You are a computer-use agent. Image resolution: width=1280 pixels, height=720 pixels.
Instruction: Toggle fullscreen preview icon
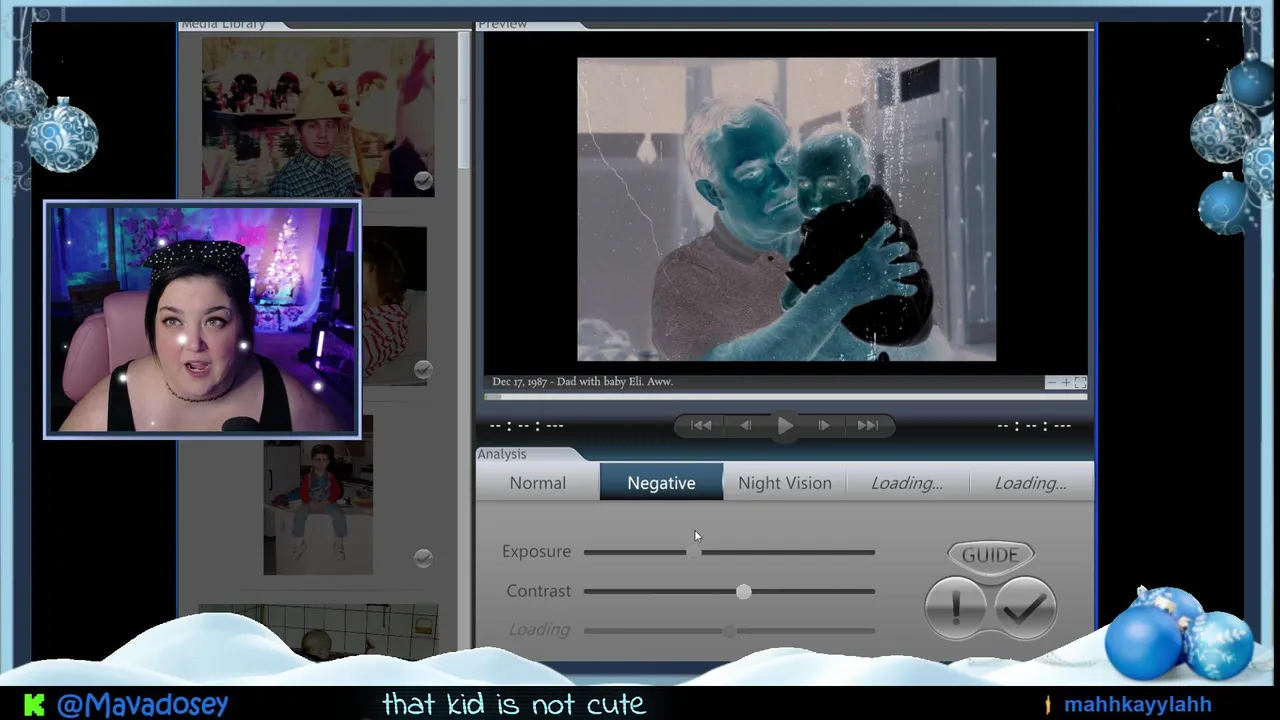(1080, 383)
